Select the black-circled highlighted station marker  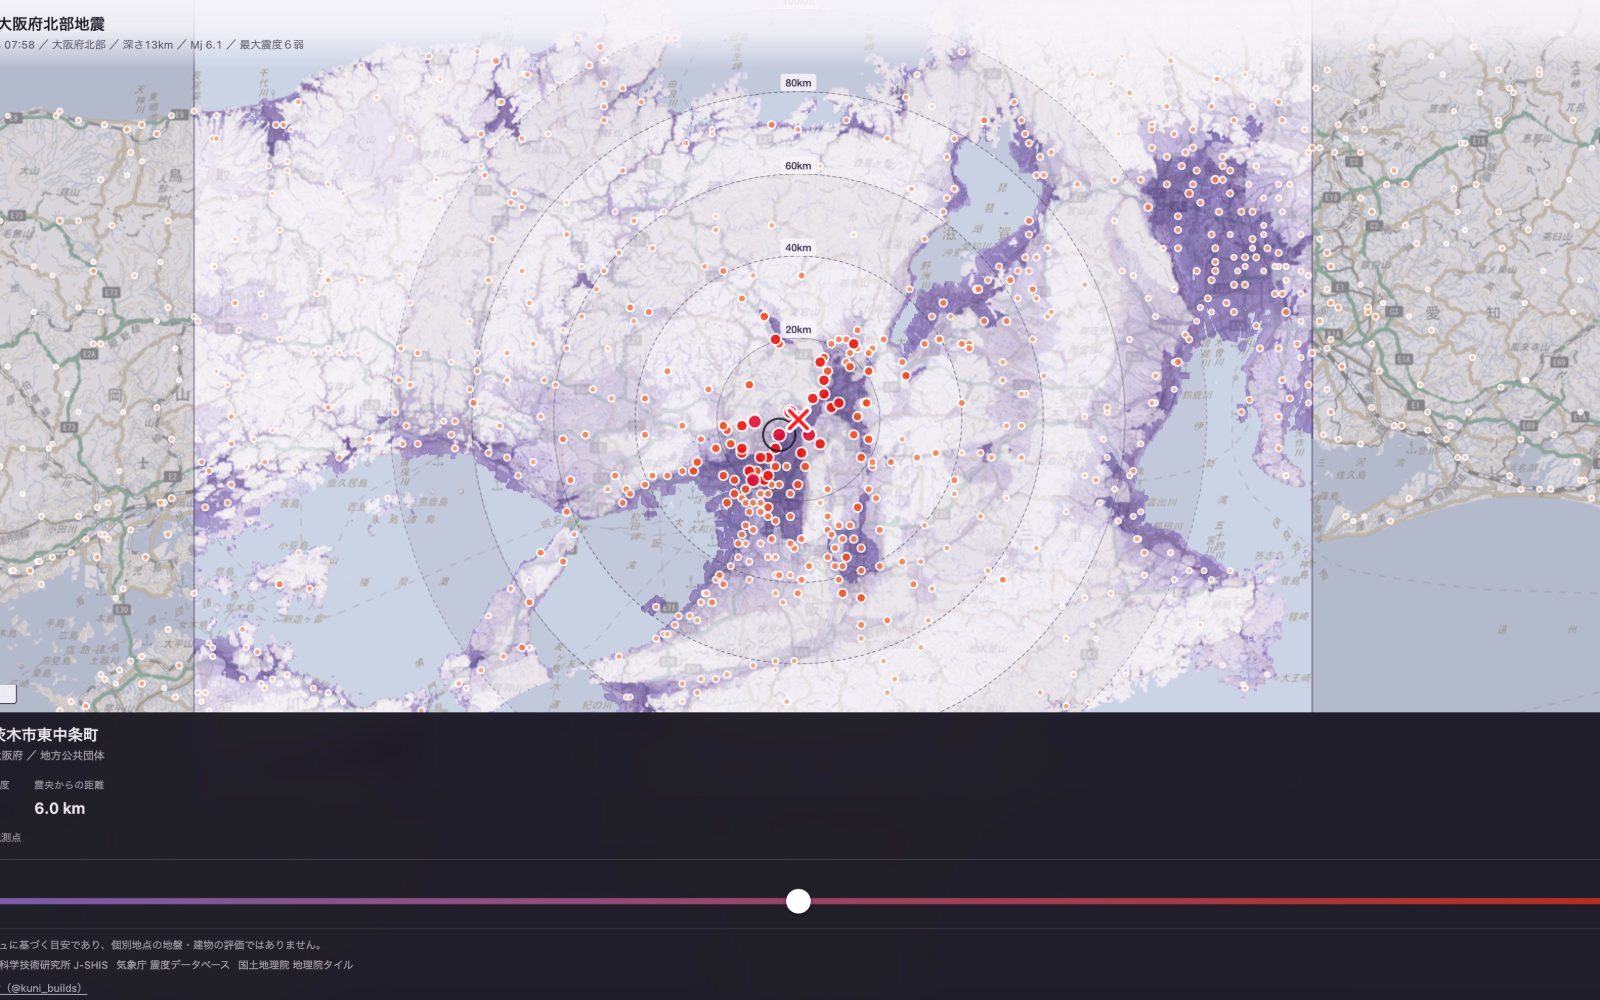(x=779, y=434)
